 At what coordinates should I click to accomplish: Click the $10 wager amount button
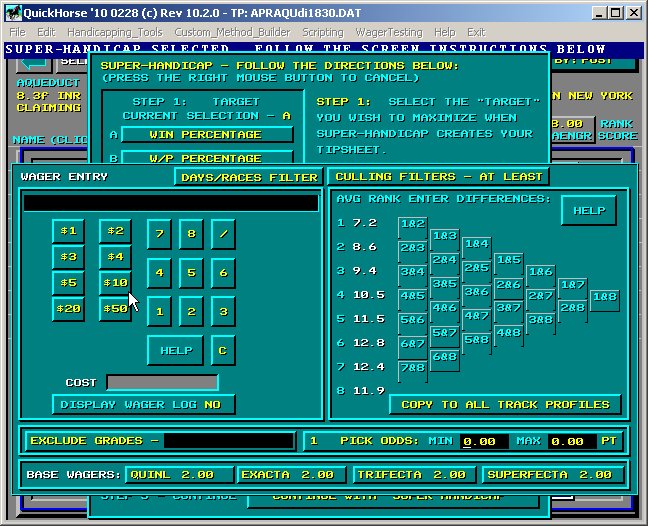pos(115,283)
